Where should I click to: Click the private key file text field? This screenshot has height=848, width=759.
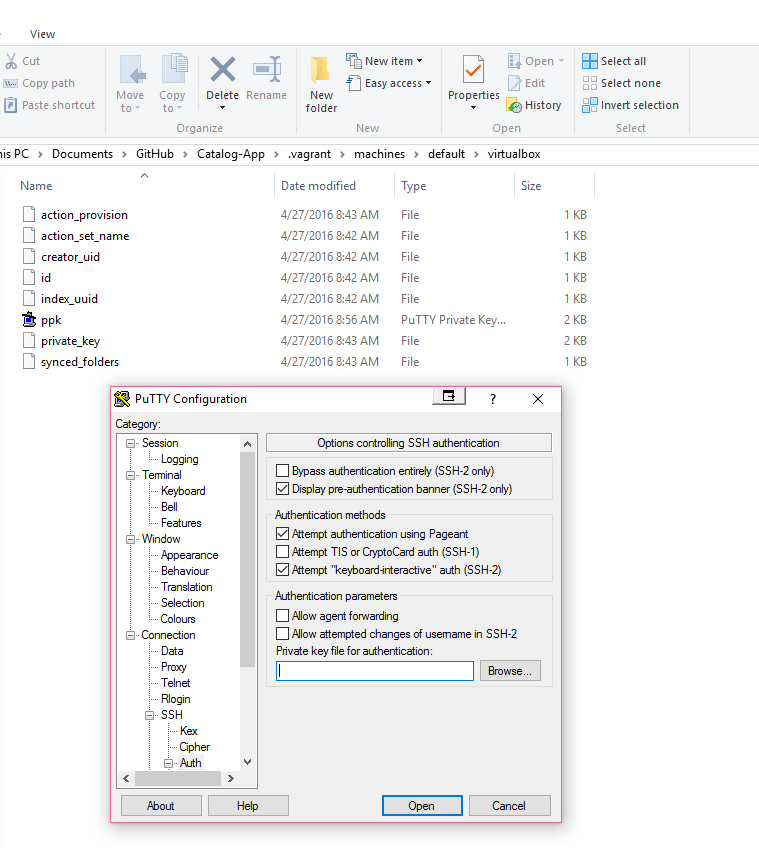[375, 671]
